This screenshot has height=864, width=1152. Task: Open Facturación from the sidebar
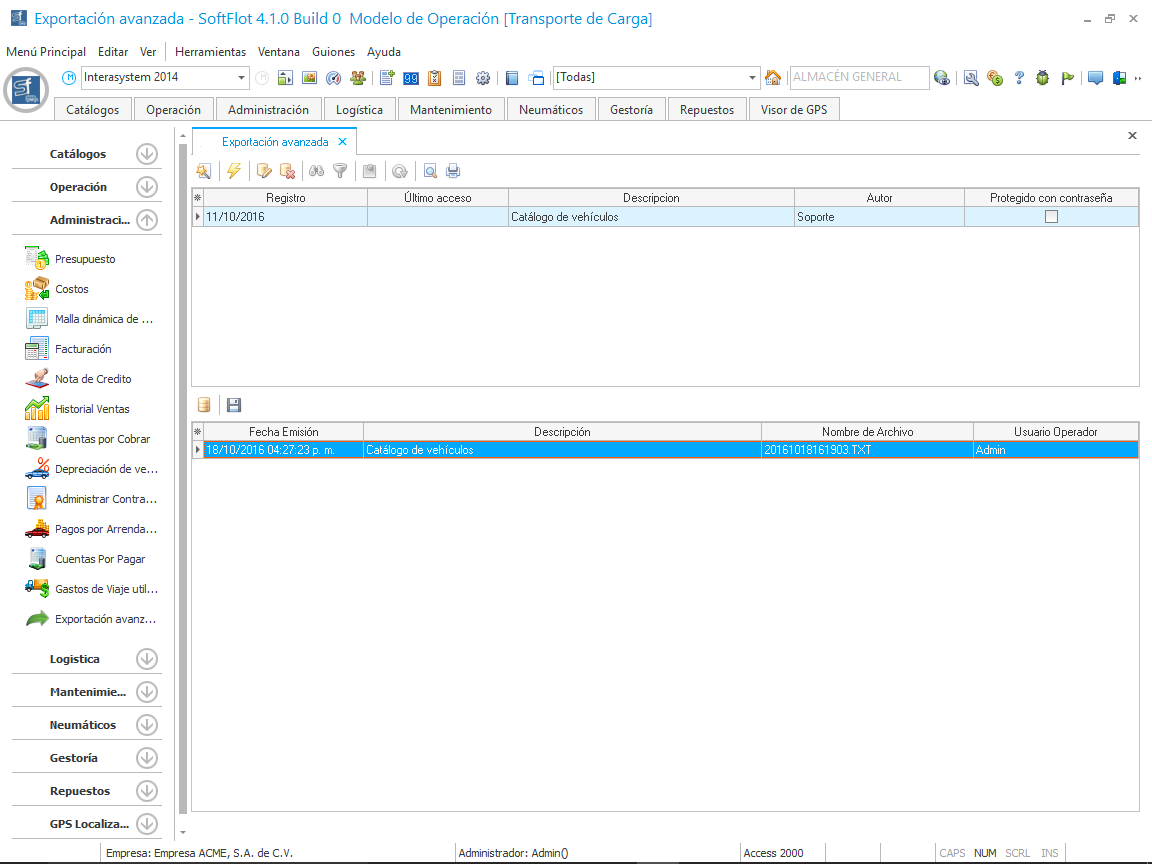83,349
